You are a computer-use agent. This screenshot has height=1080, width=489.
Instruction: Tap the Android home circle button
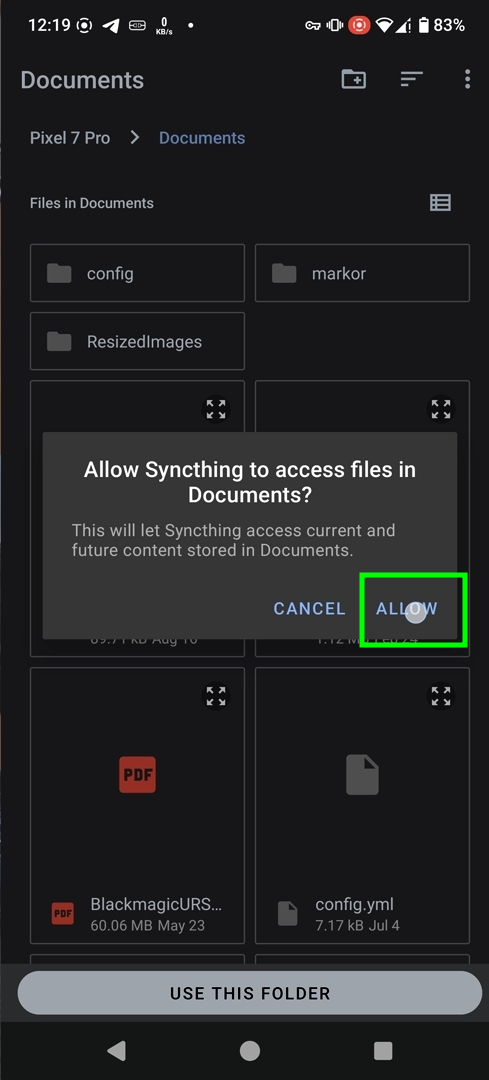[249, 1050]
